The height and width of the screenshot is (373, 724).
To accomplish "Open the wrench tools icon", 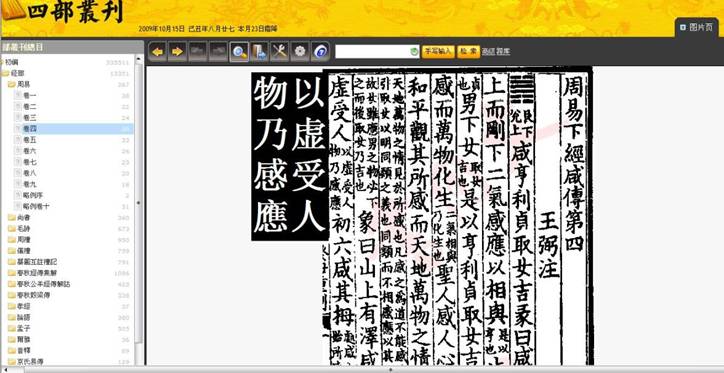I will (279, 52).
